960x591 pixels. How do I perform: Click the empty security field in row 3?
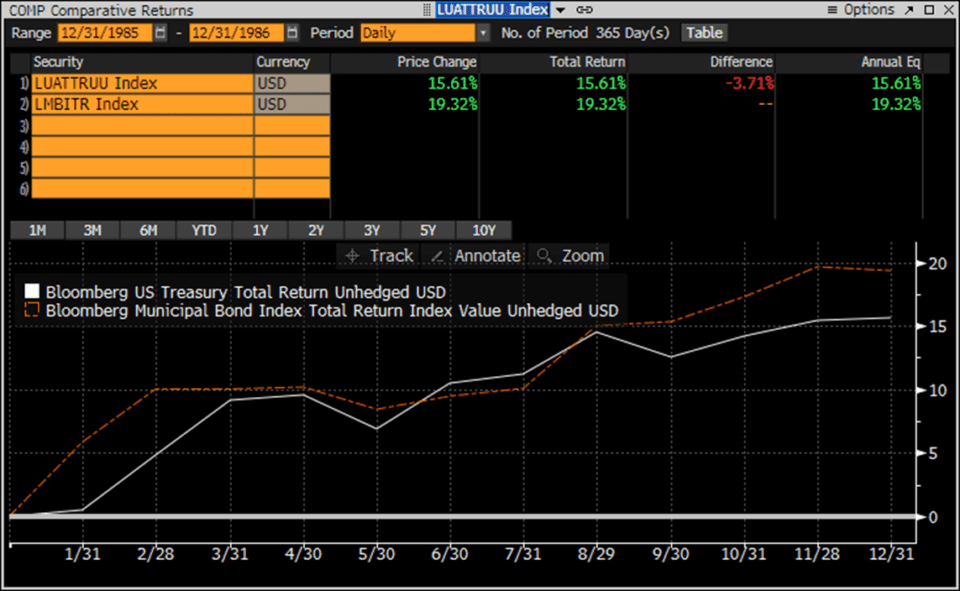click(x=142, y=125)
